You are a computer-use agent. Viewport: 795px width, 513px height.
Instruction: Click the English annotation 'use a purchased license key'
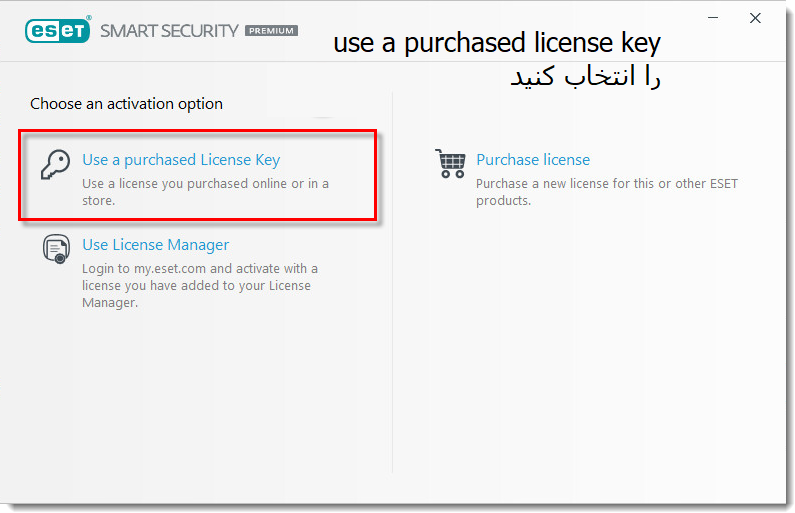(x=497, y=43)
